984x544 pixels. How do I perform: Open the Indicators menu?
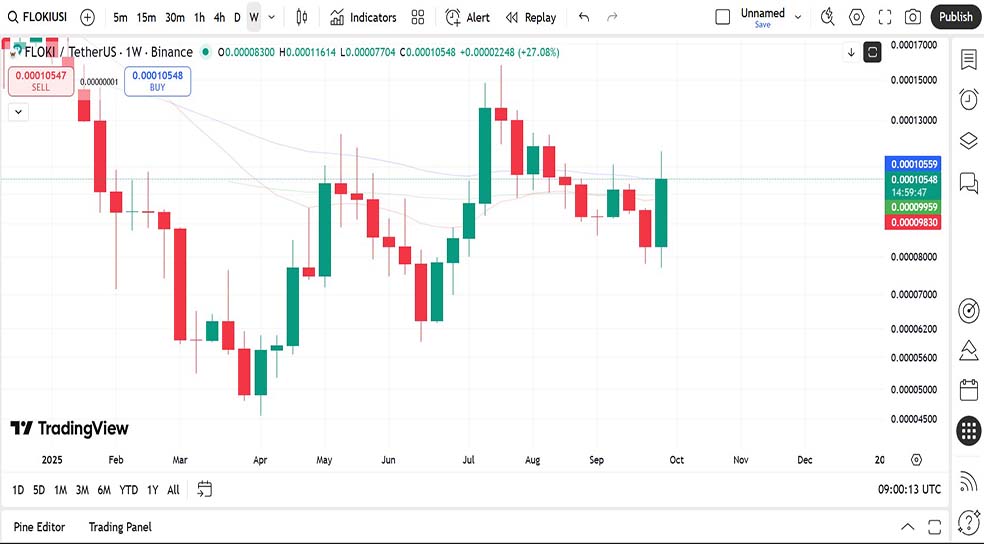(x=363, y=17)
